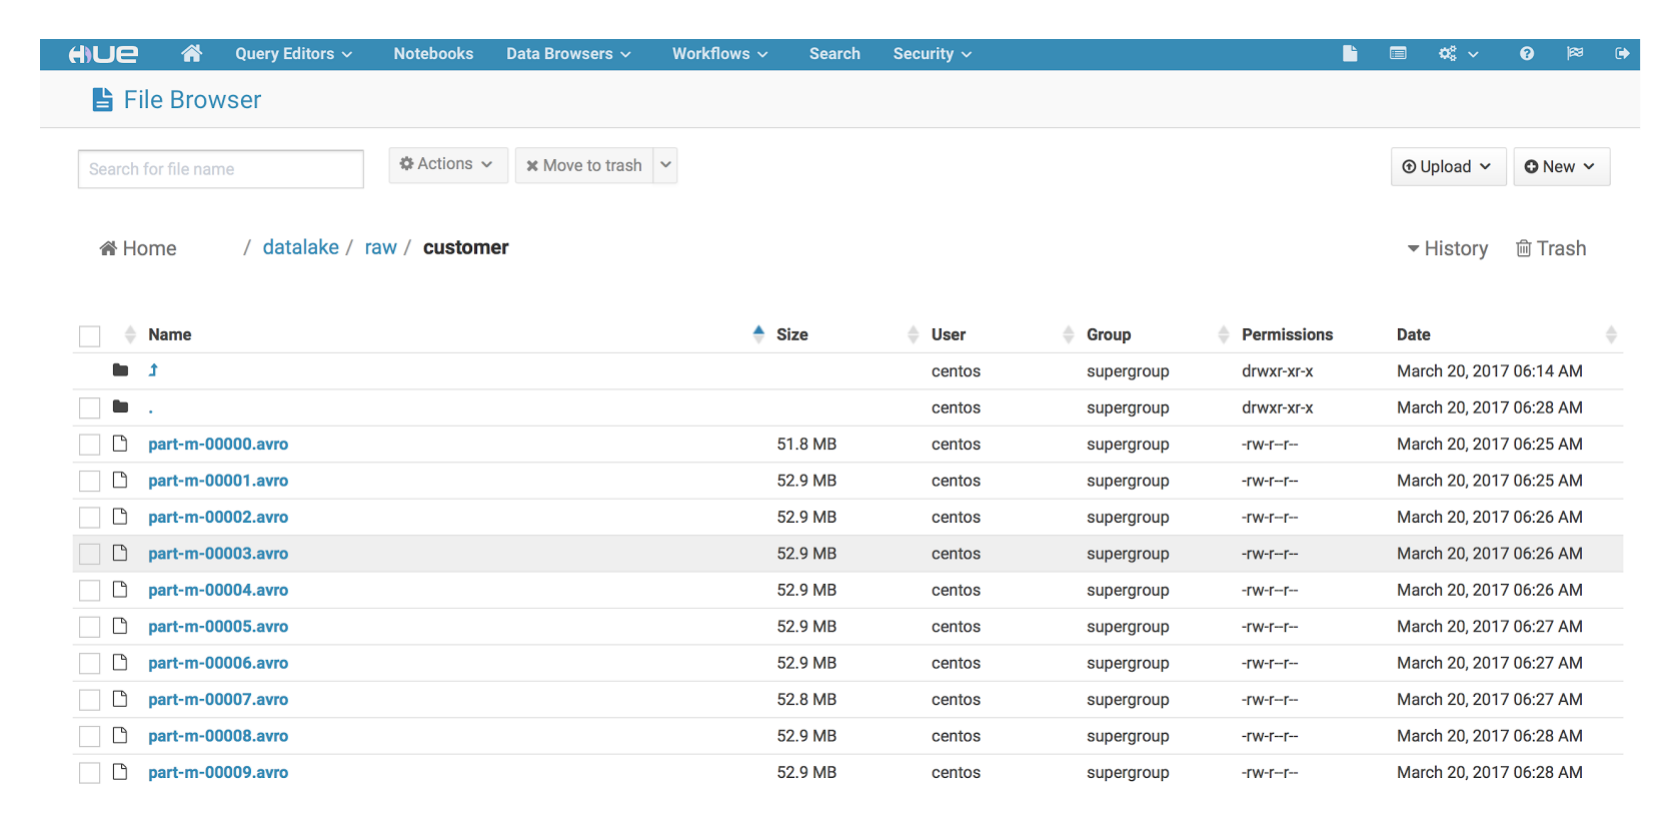Navigate to datalake breadcrumb folder
The height and width of the screenshot is (835, 1680).
300,248
